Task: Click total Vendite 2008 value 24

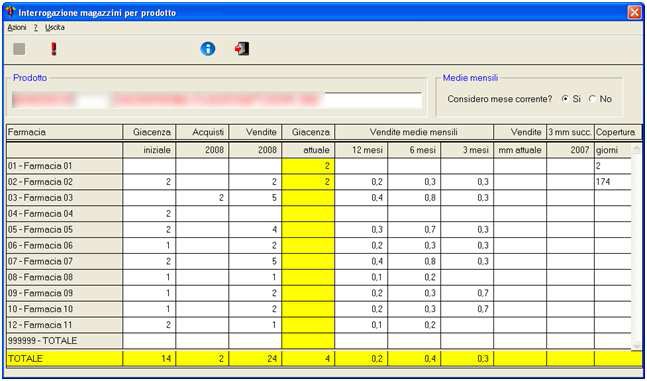Action: pos(255,358)
